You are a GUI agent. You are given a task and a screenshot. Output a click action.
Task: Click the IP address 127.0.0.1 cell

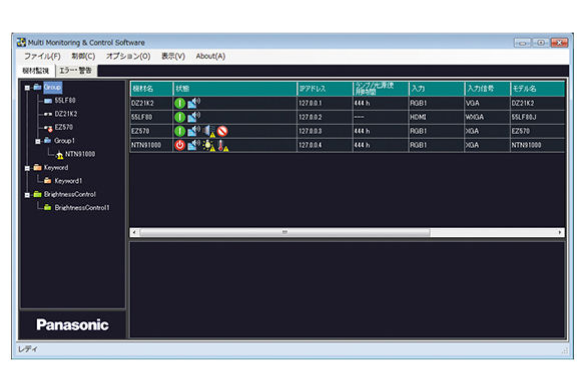[325, 103]
